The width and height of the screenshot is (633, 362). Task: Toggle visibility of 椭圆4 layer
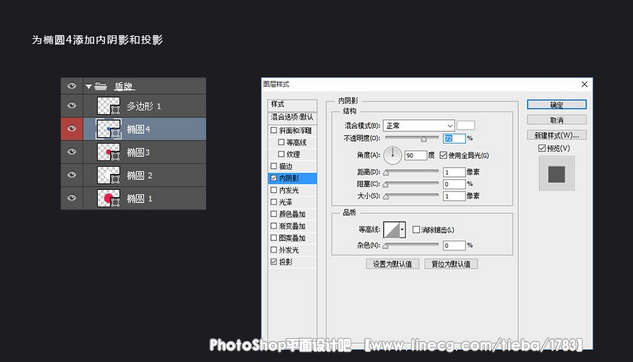pyautogui.click(x=71, y=129)
